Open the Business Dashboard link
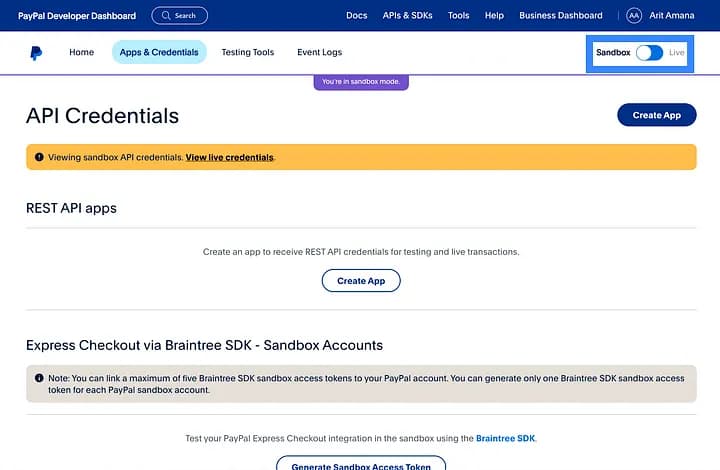The width and height of the screenshot is (720, 470). (x=561, y=16)
